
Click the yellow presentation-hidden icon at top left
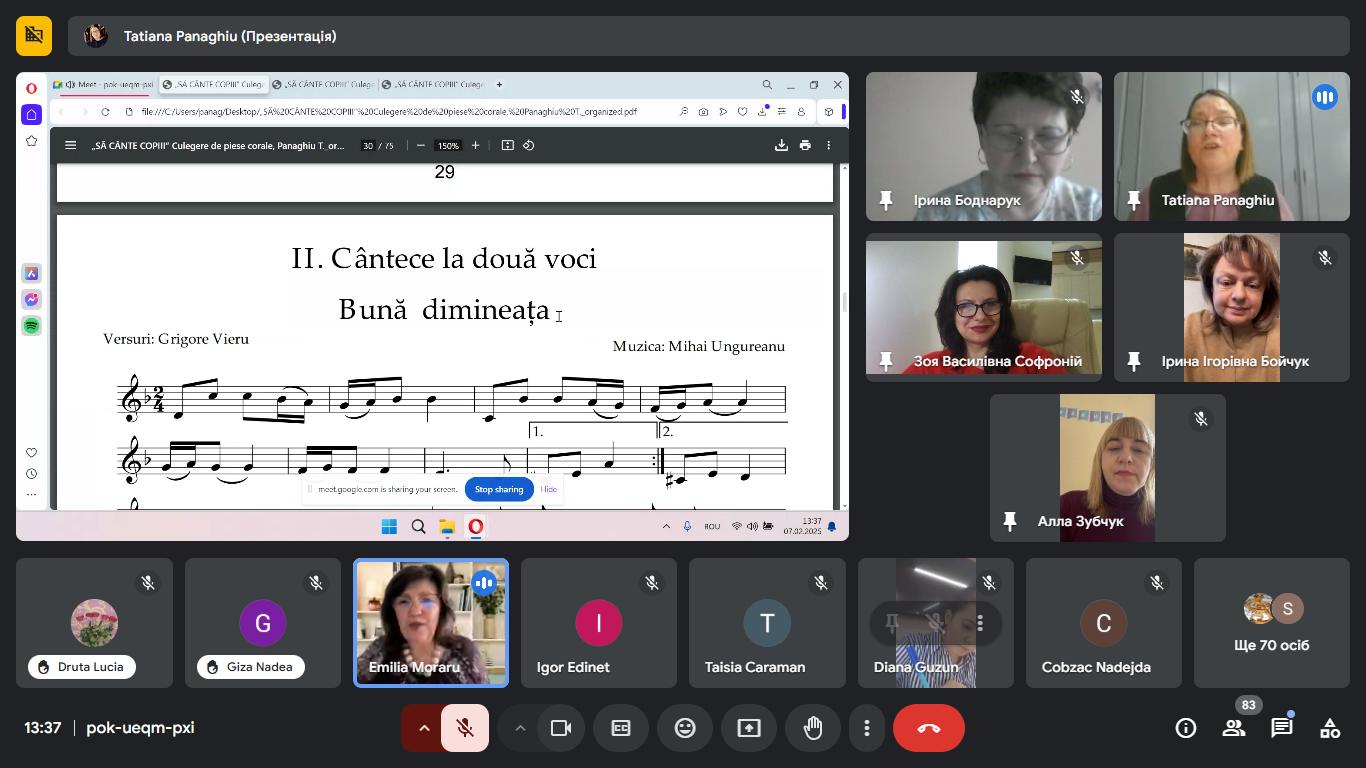[x=34, y=36]
